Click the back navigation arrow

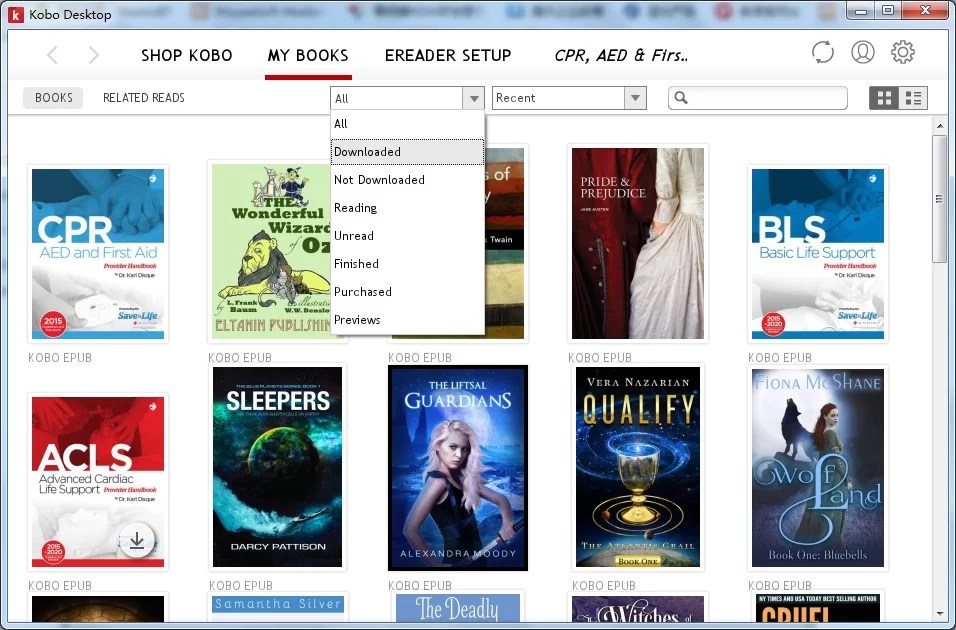(51, 55)
